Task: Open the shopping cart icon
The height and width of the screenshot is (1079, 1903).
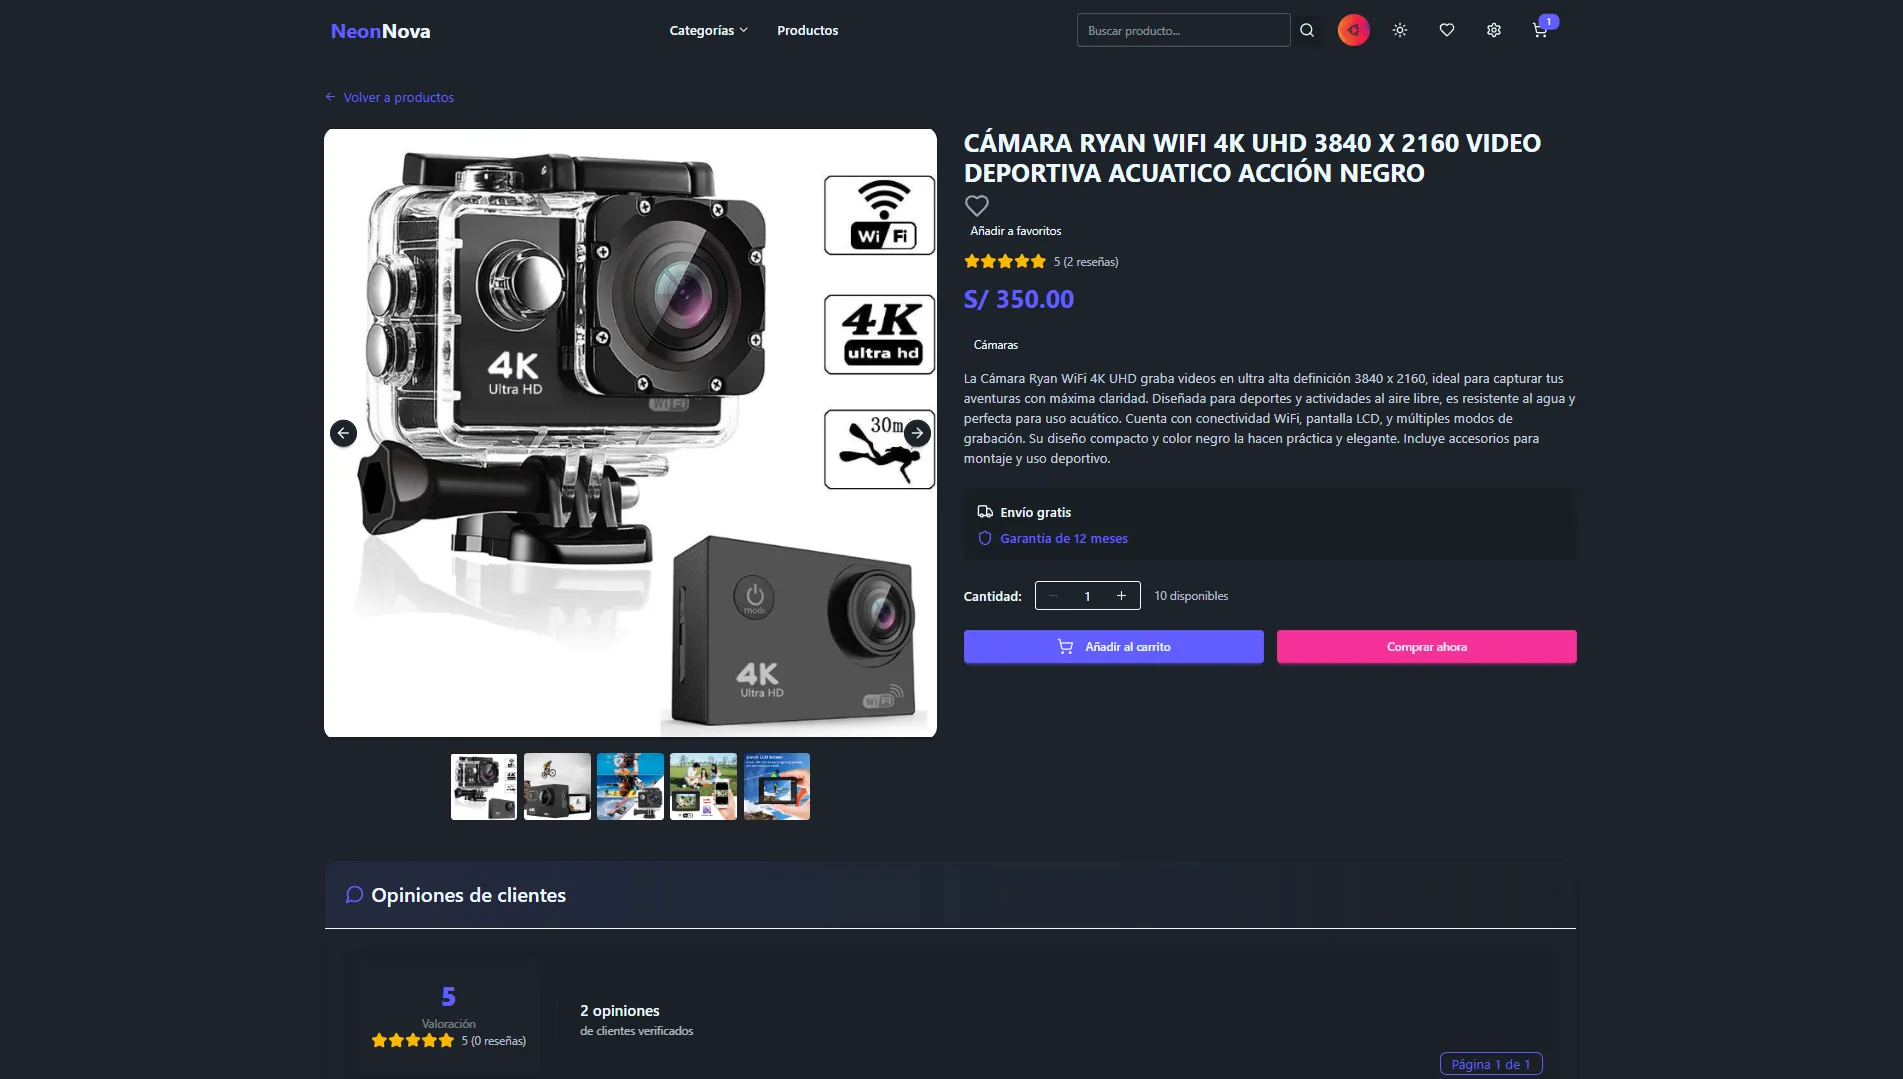Action: click(1540, 30)
